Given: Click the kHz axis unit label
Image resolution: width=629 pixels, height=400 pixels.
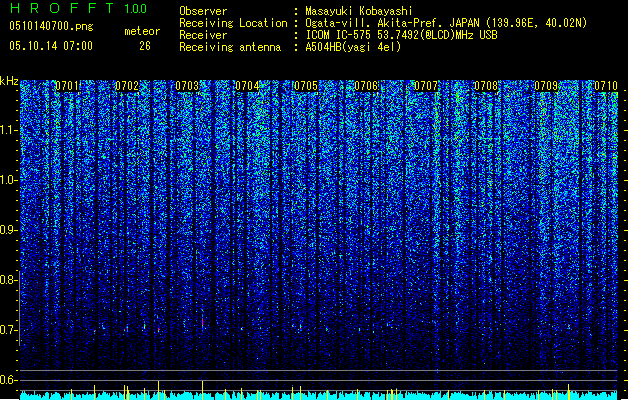Looking at the screenshot, I should coord(9,81).
